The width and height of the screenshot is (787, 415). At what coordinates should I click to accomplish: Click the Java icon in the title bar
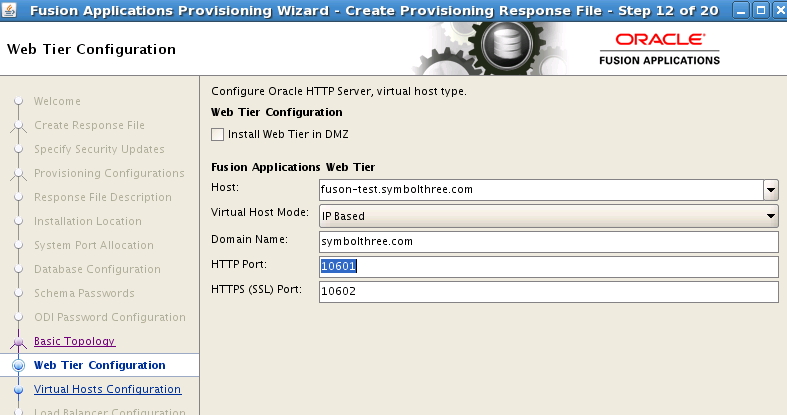(x=11, y=11)
